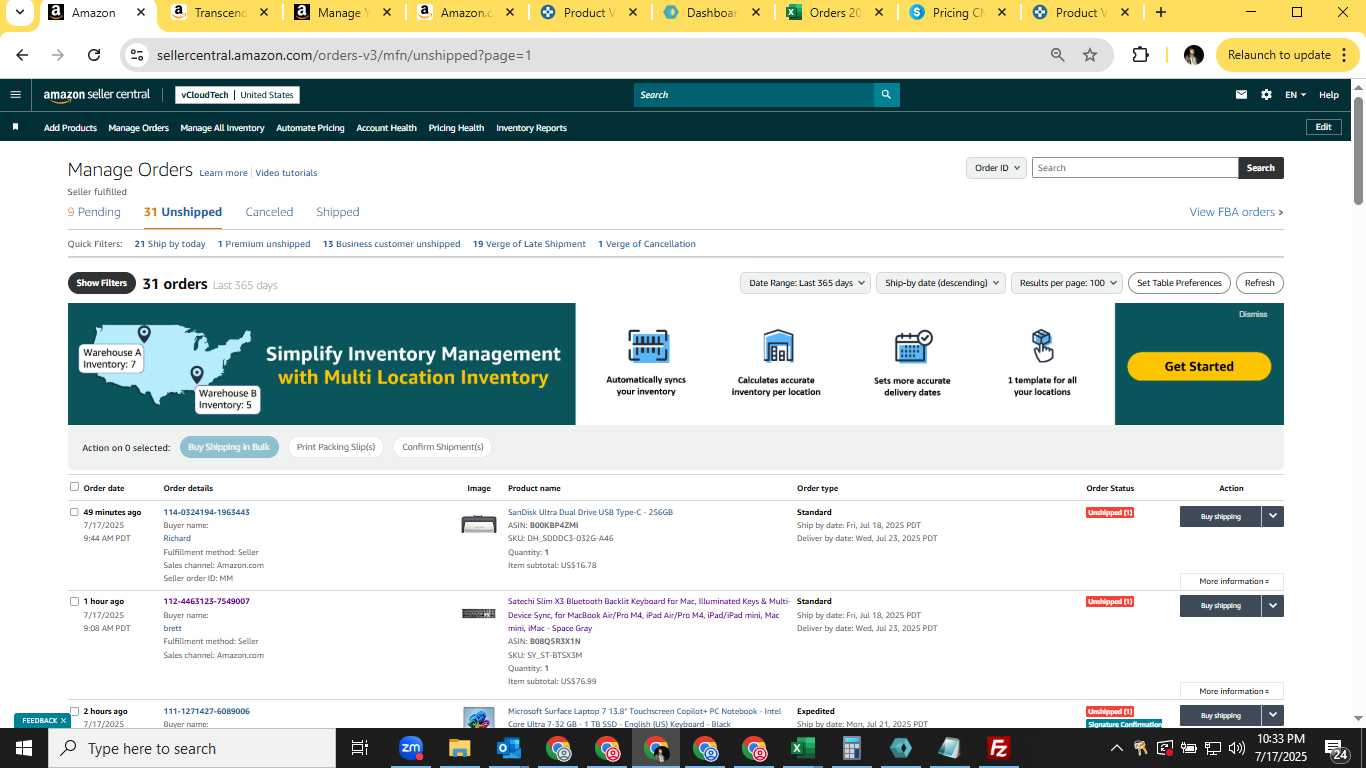Click the magnifier search button in header

[886, 95]
